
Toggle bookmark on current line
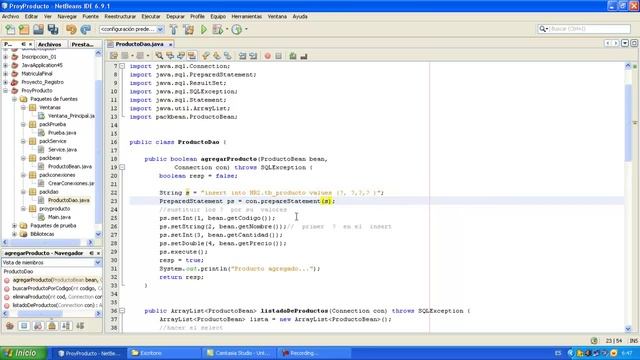(x=228, y=56)
